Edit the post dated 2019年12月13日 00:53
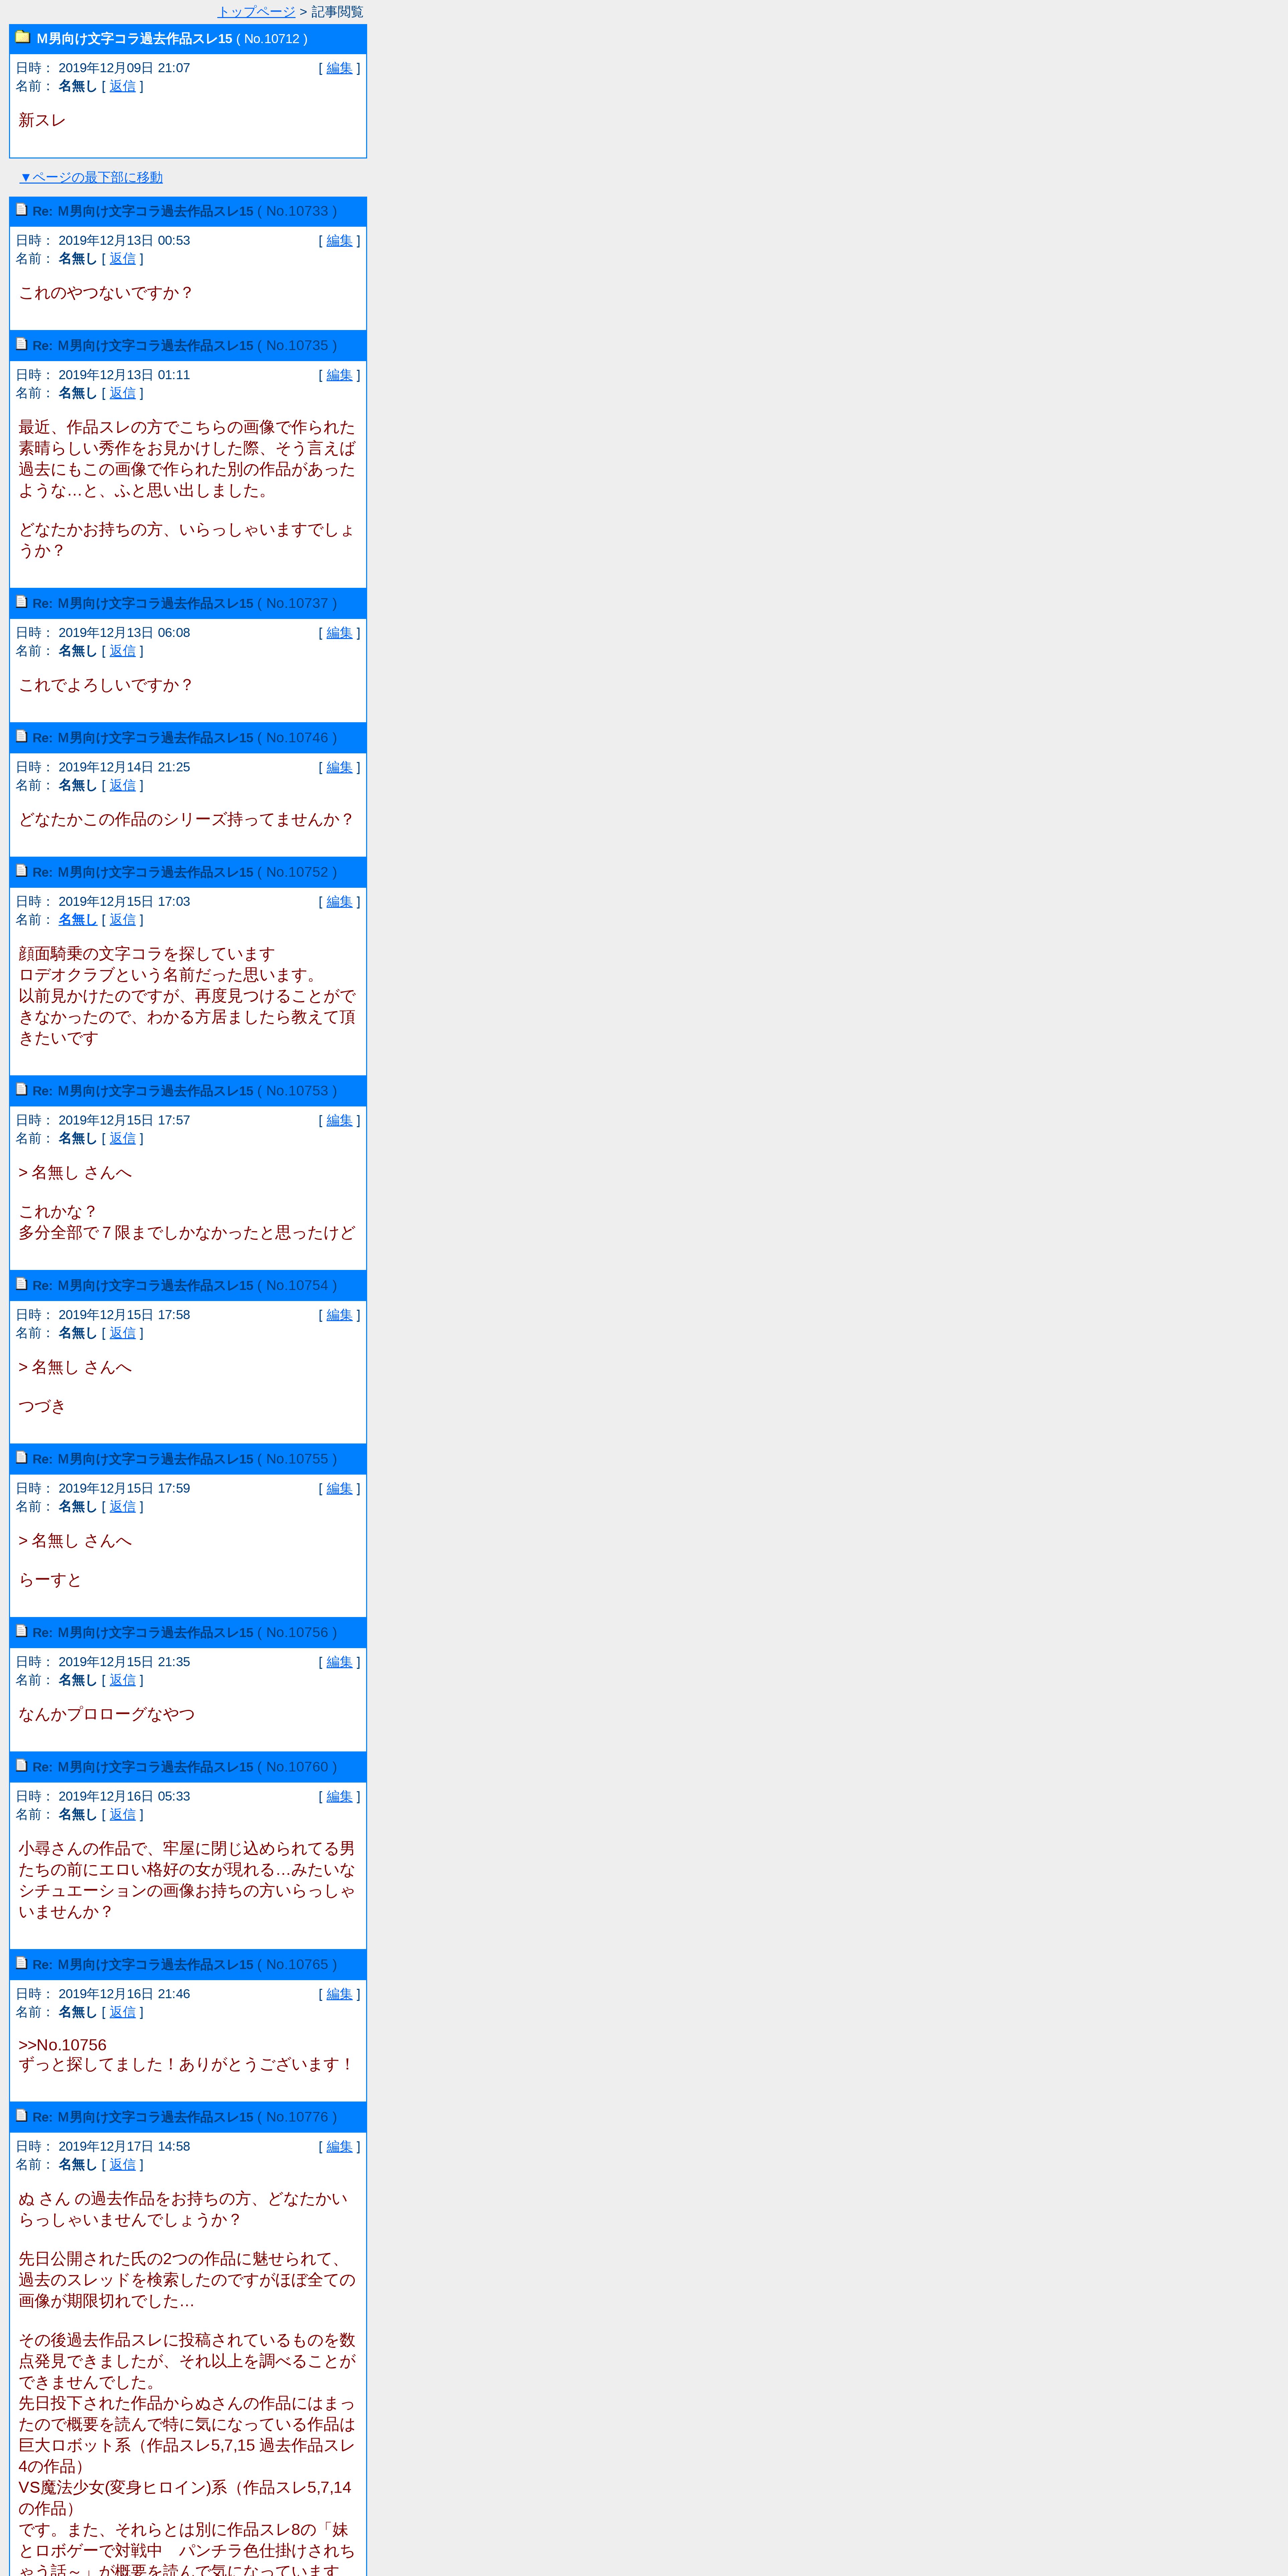Viewport: 1288px width, 2576px height. [x=339, y=240]
